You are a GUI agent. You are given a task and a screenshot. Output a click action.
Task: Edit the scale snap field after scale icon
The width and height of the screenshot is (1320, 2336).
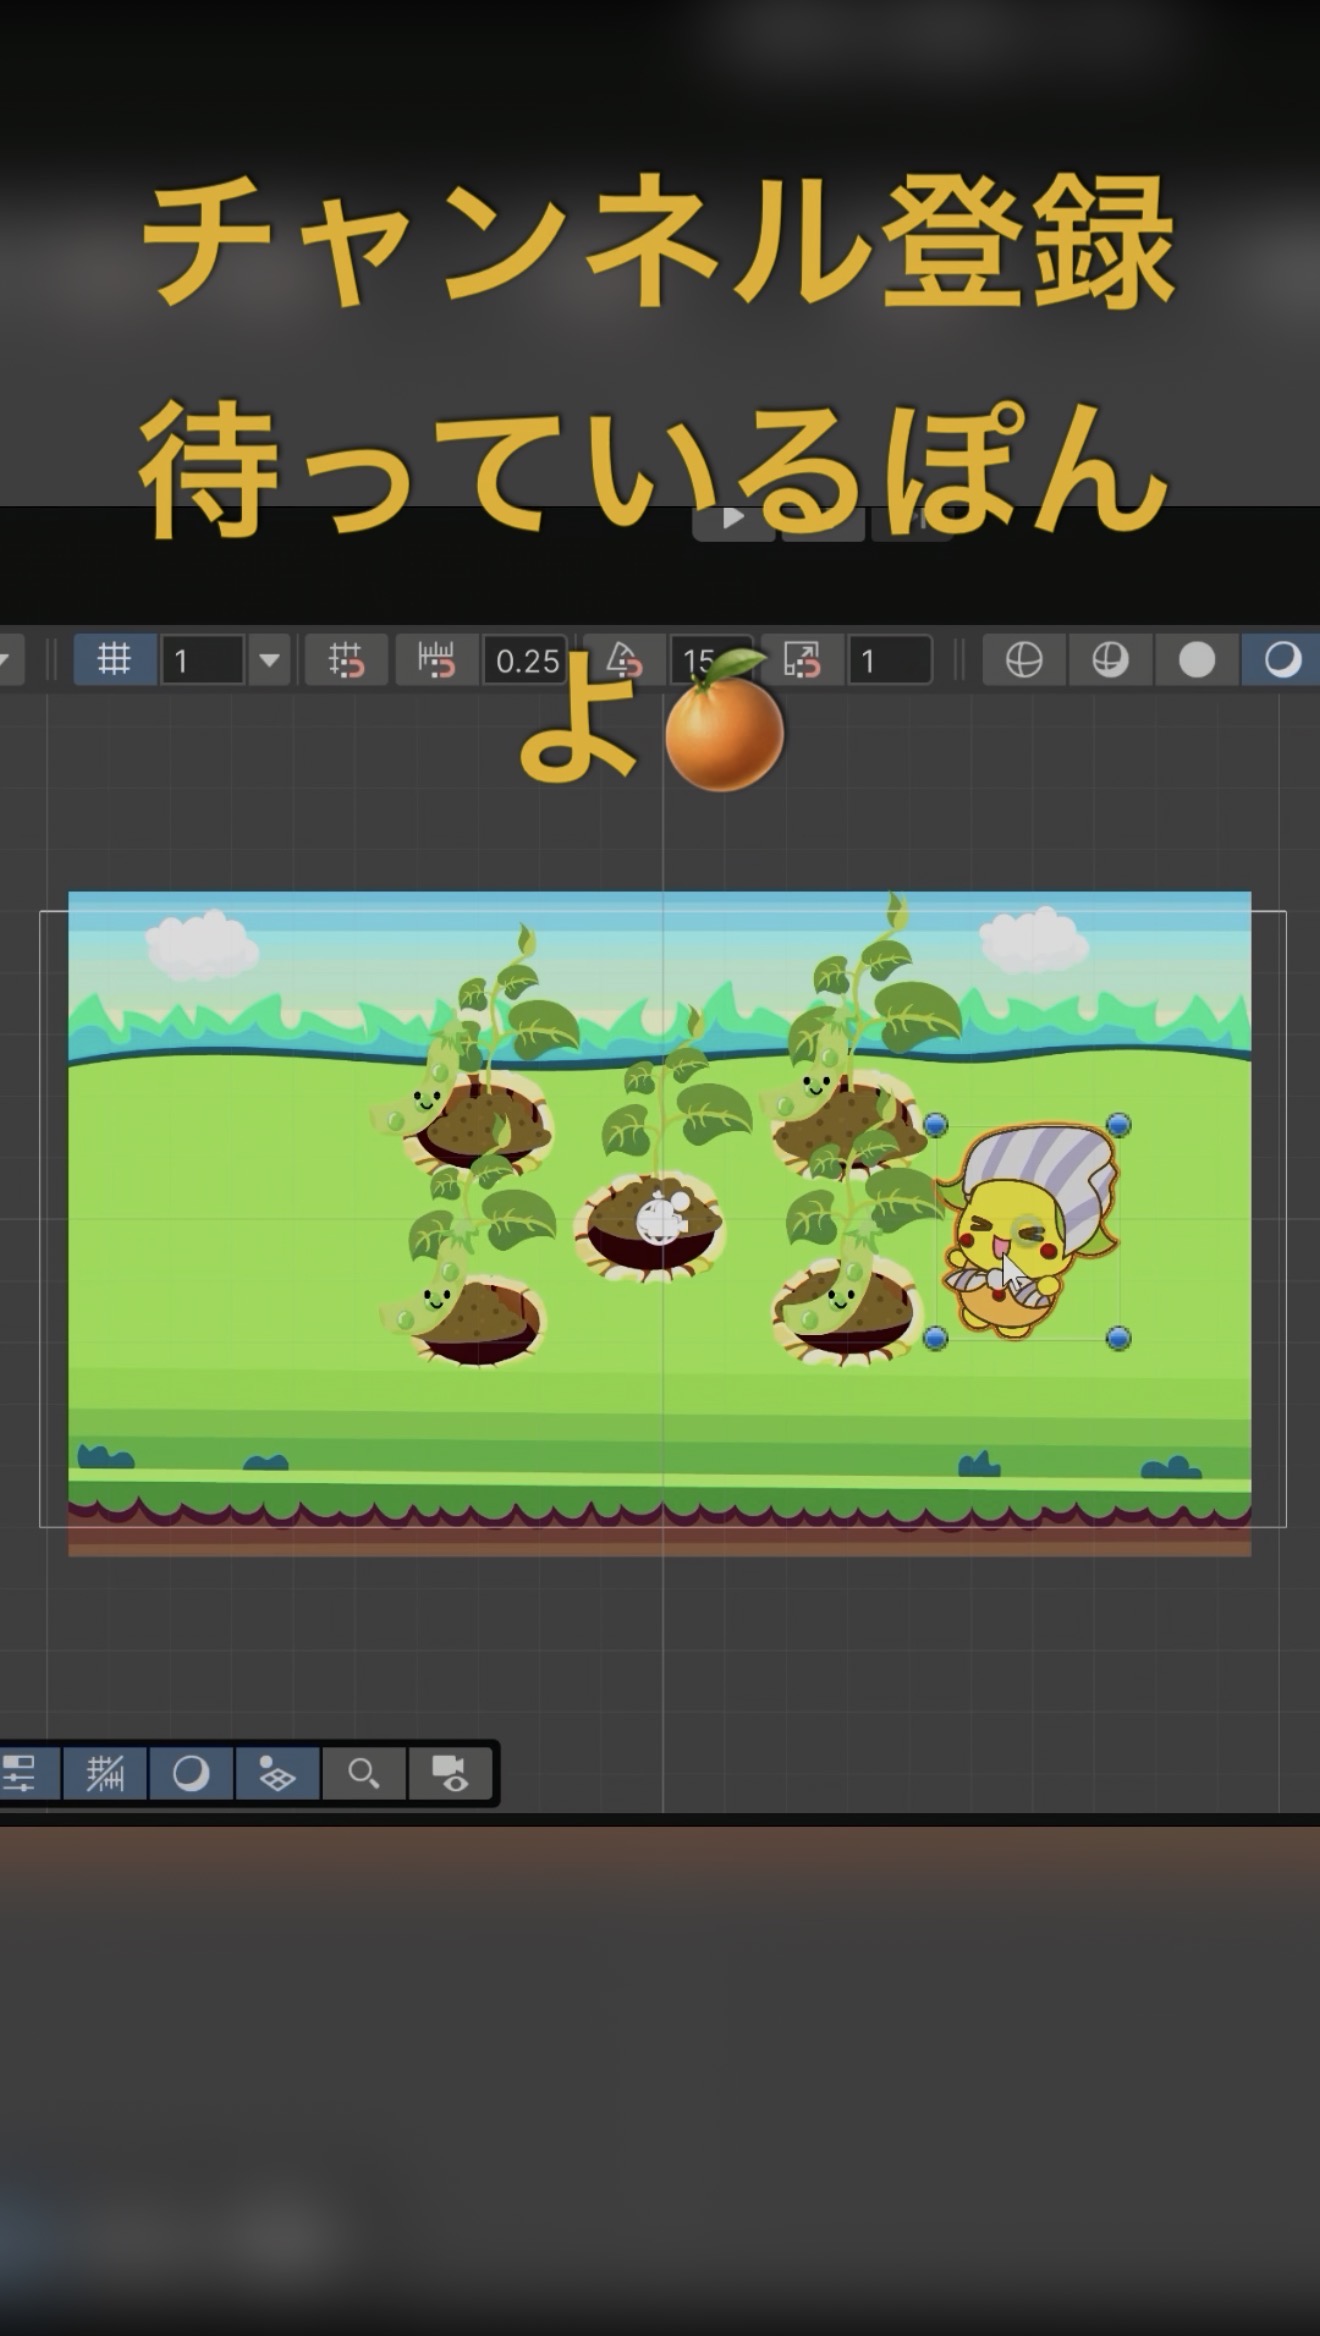(889, 660)
